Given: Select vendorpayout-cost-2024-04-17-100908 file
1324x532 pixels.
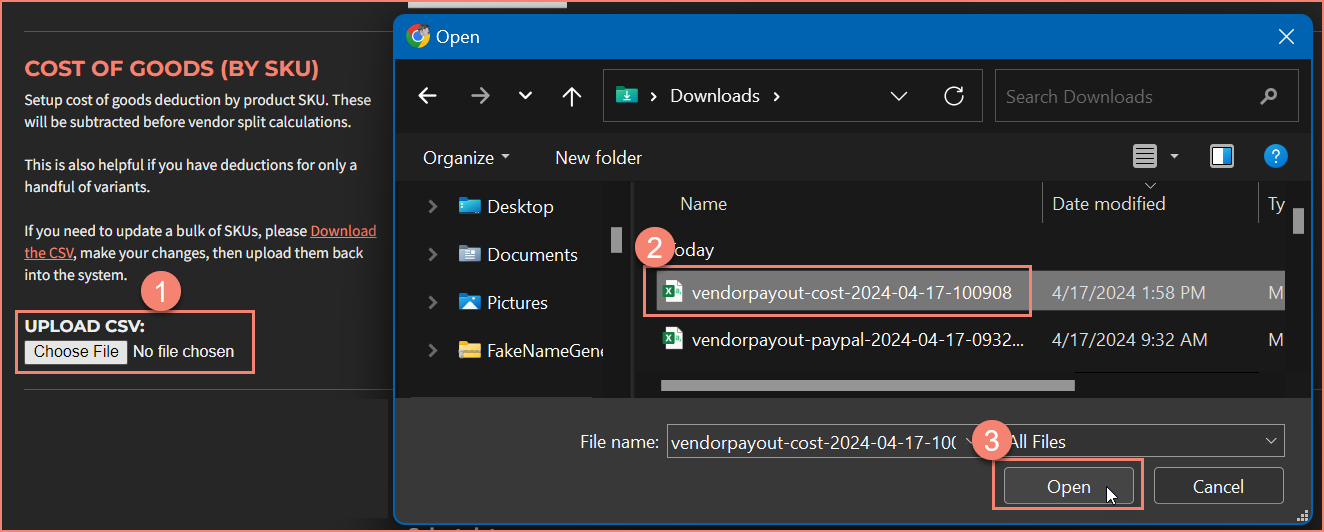Looking at the screenshot, I should (x=852, y=292).
